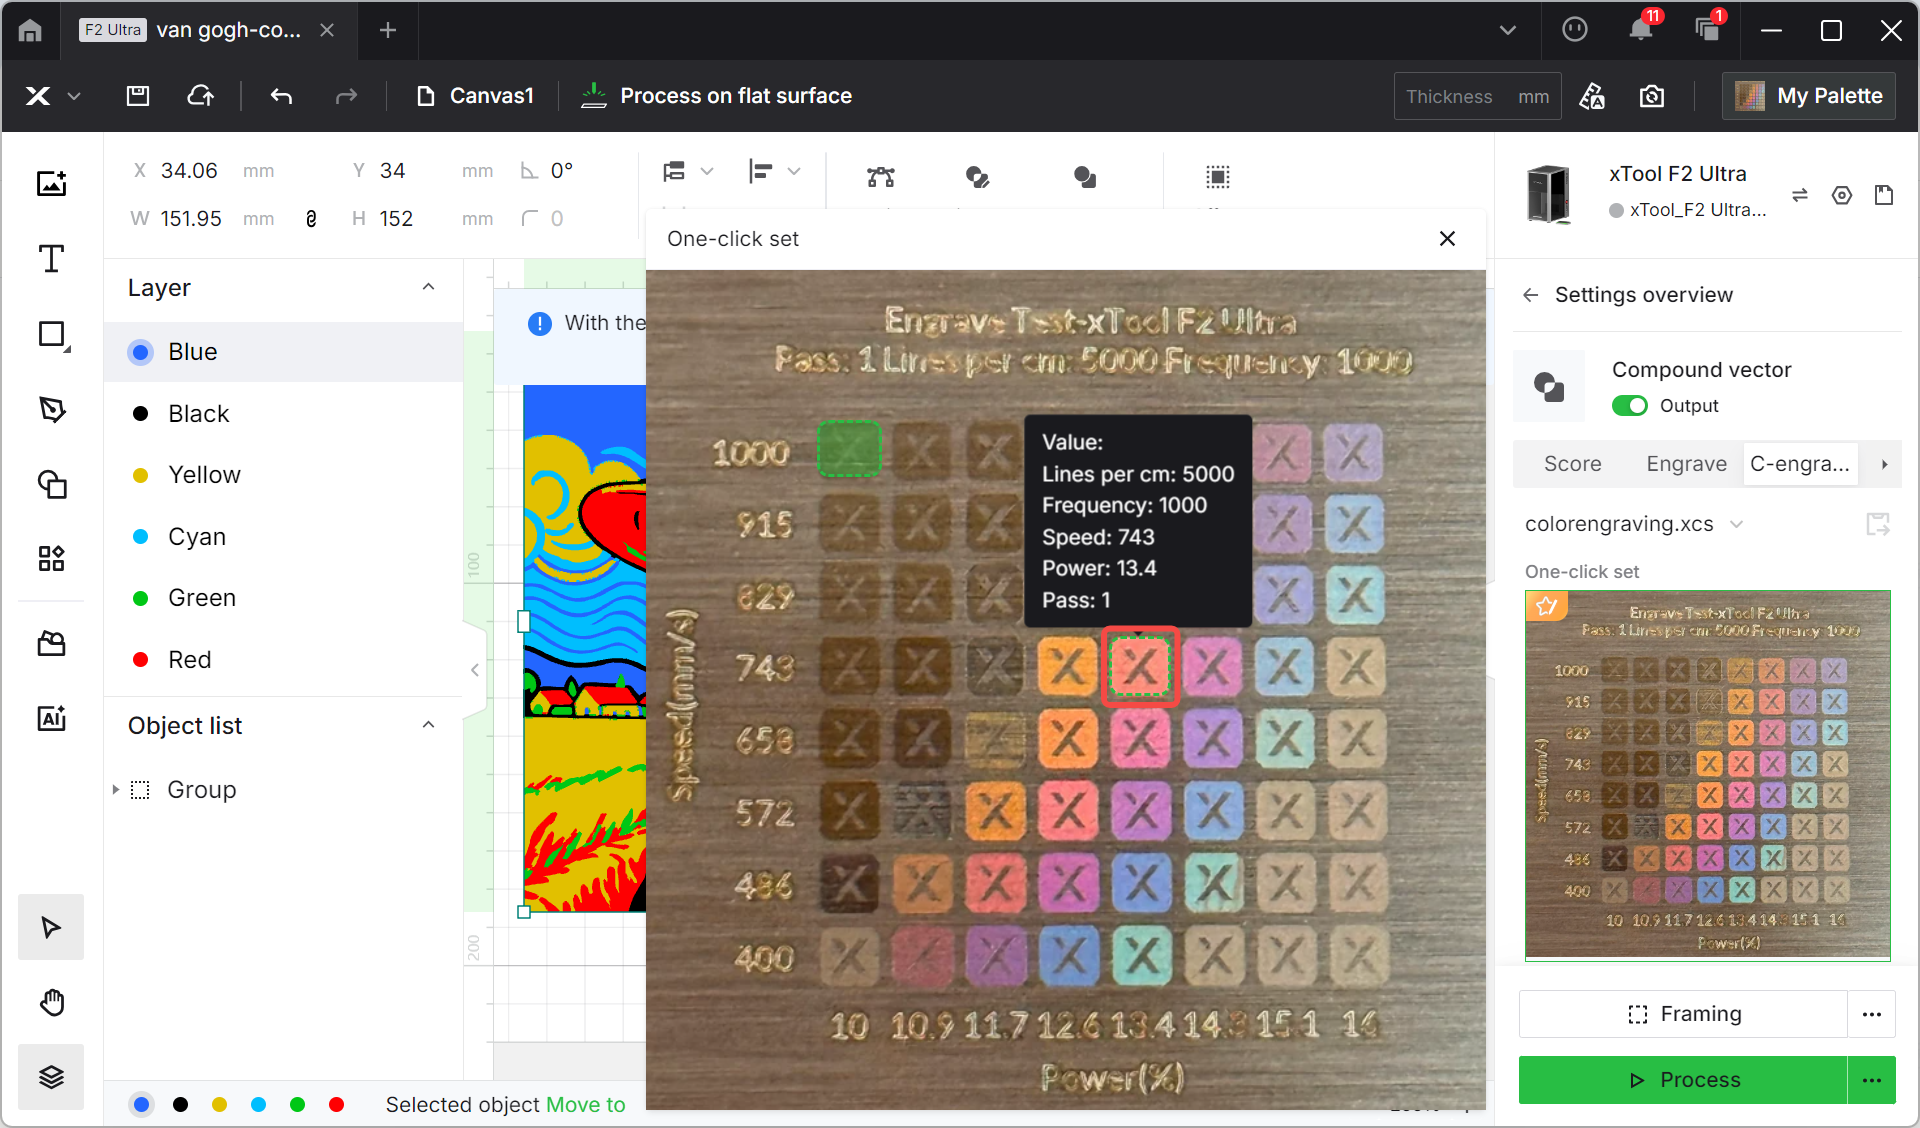The image size is (1920, 1128).
Task: Click the Move to link
Action: [585, 1105]
